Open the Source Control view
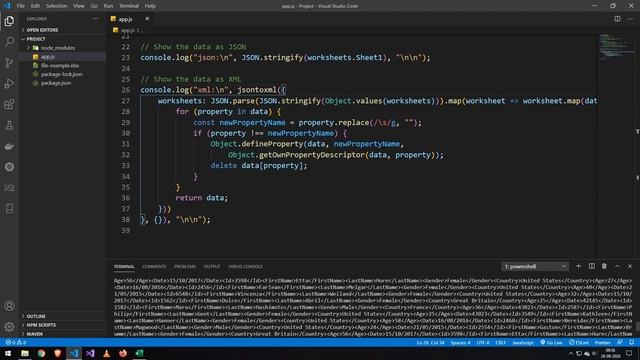The image size is (640, 360). (x=9, y=62)
